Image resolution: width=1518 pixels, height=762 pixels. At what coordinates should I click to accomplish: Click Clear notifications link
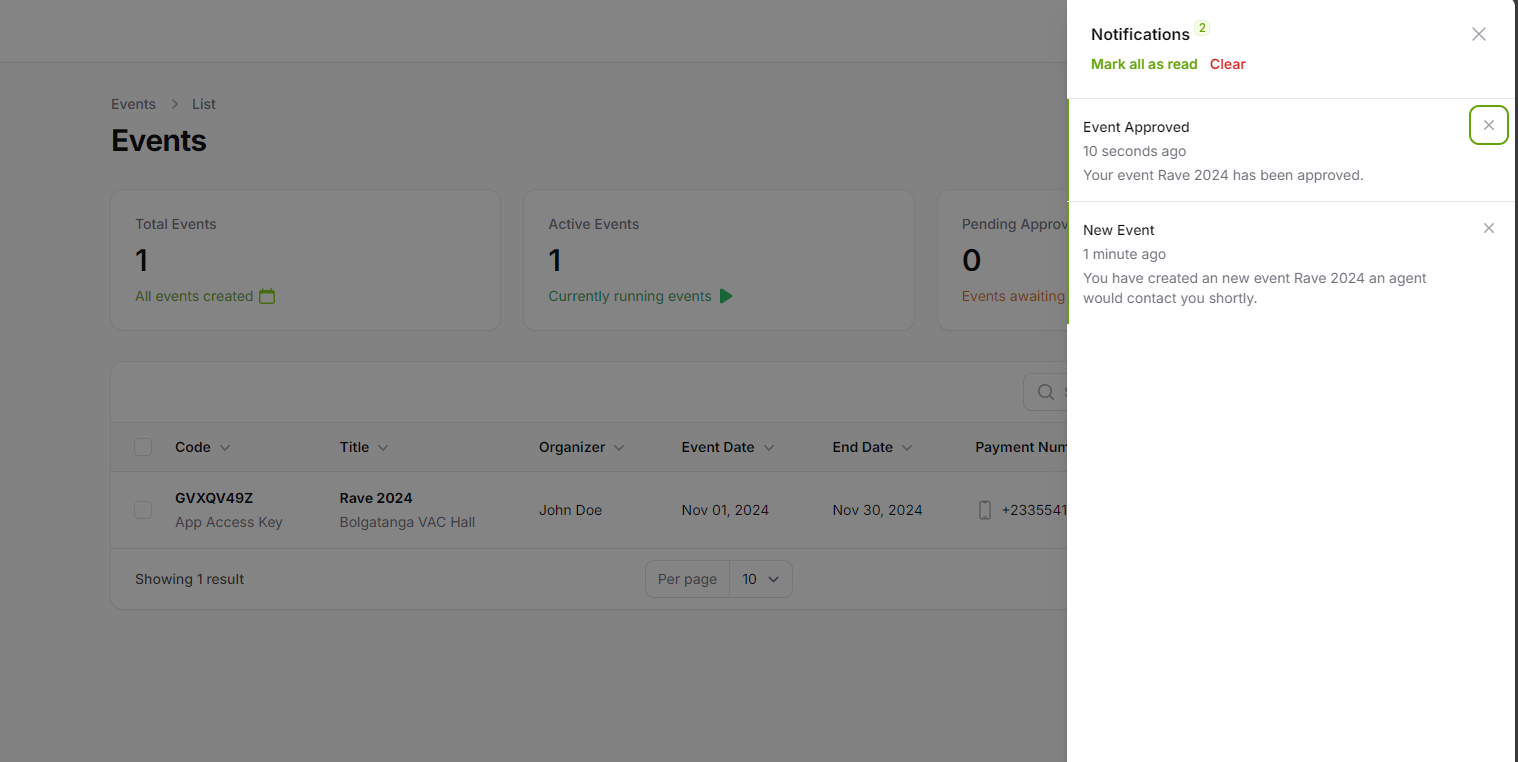pyautogui.click(x=1228, y=64)
